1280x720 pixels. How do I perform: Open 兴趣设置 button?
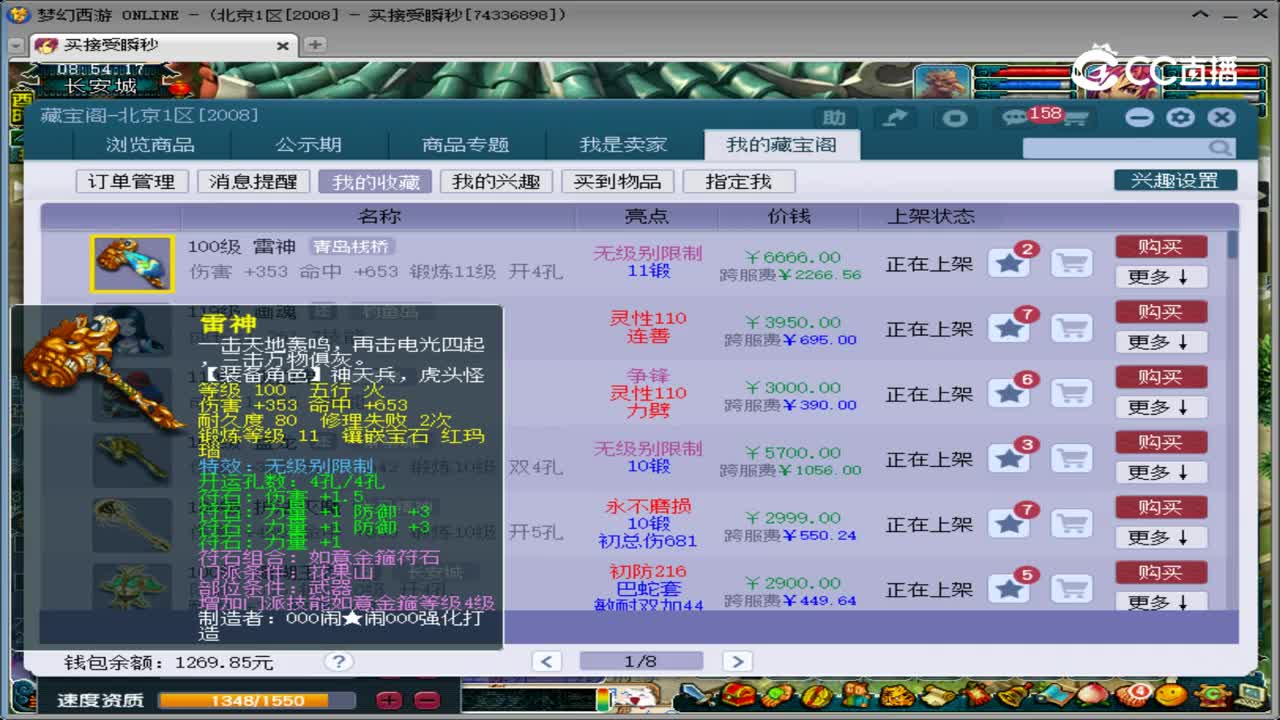[x=1175, y=180]
